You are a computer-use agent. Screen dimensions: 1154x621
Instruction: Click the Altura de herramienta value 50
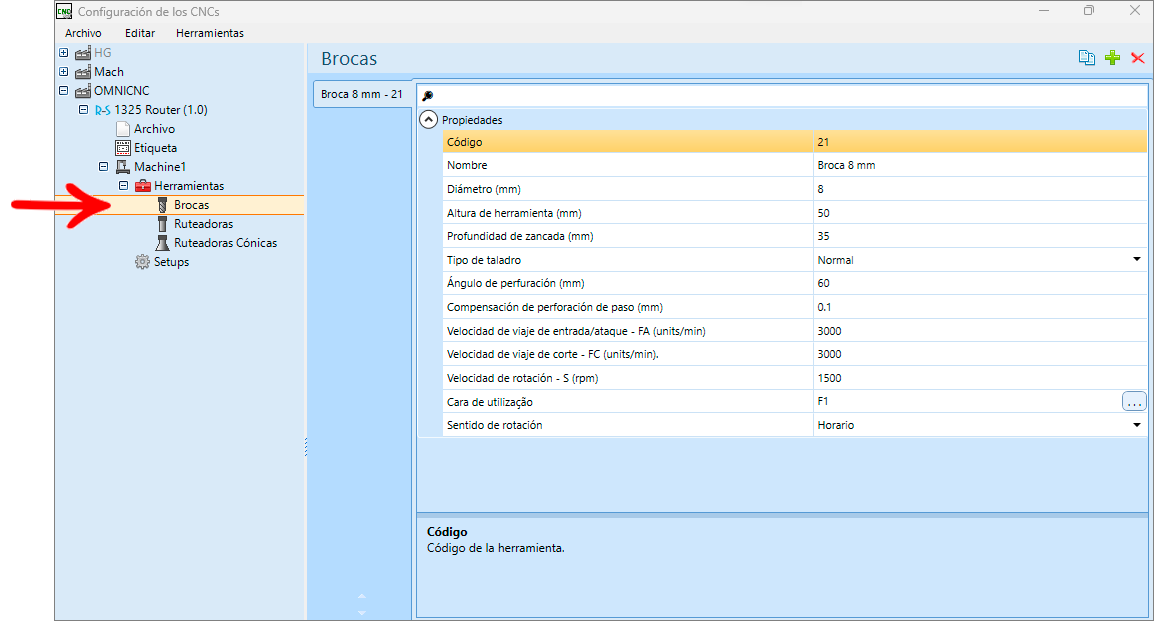pos(980,213)
